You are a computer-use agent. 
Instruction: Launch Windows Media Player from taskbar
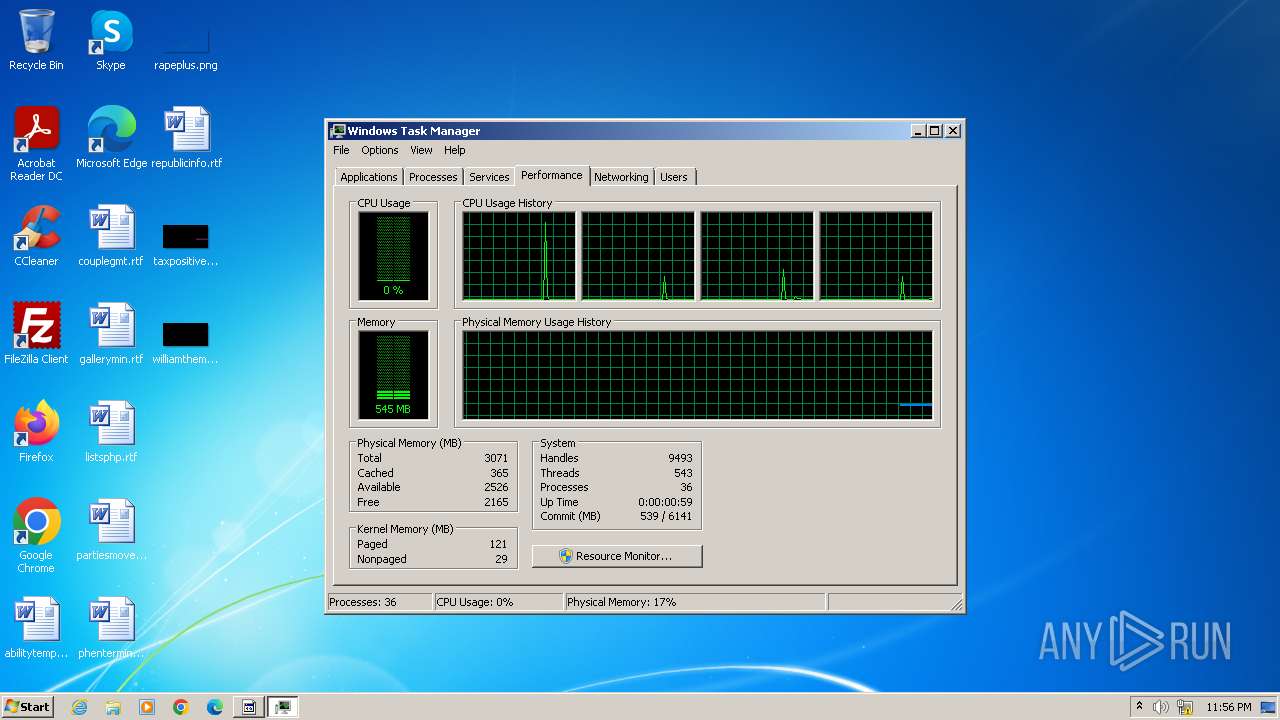(147, 707)
